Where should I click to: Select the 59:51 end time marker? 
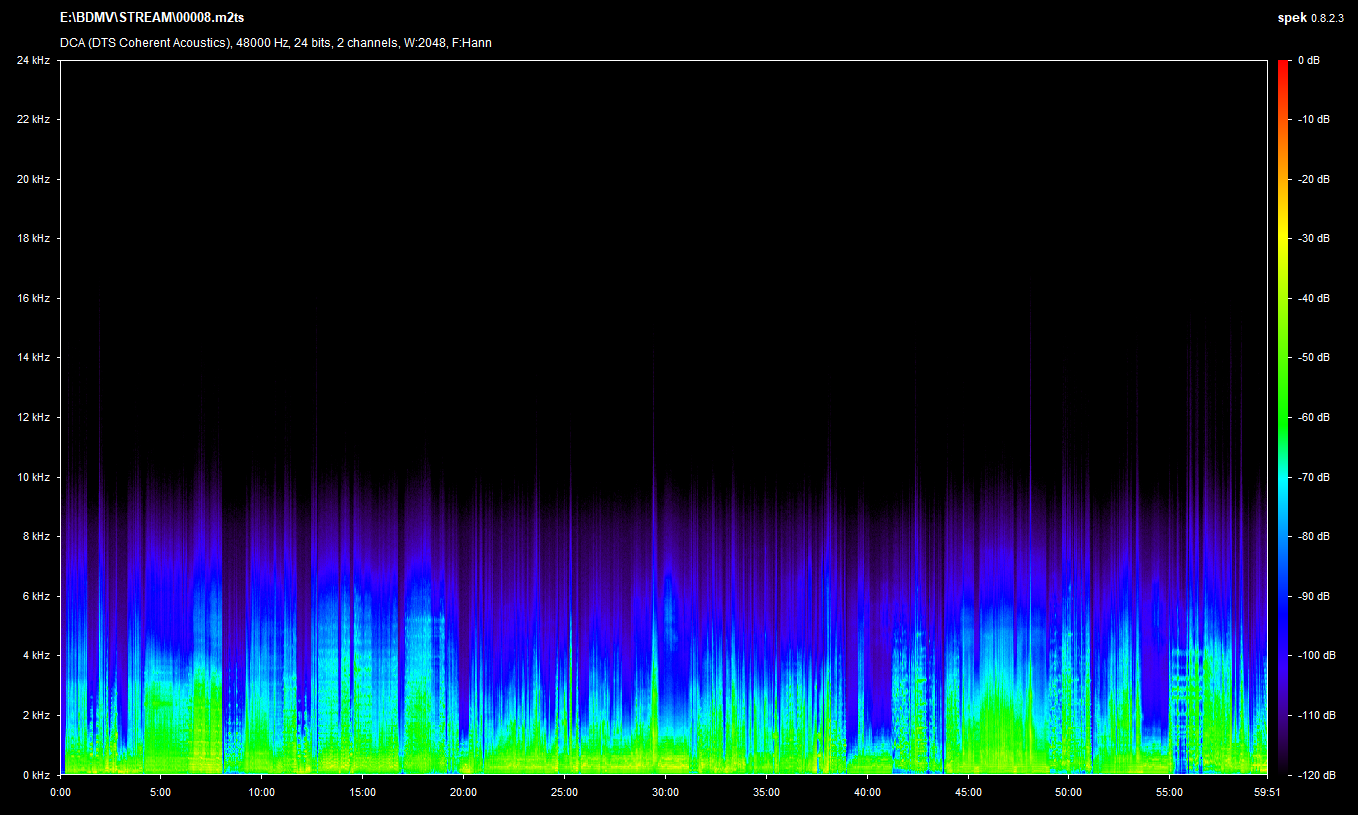[x=1267, y=792]
